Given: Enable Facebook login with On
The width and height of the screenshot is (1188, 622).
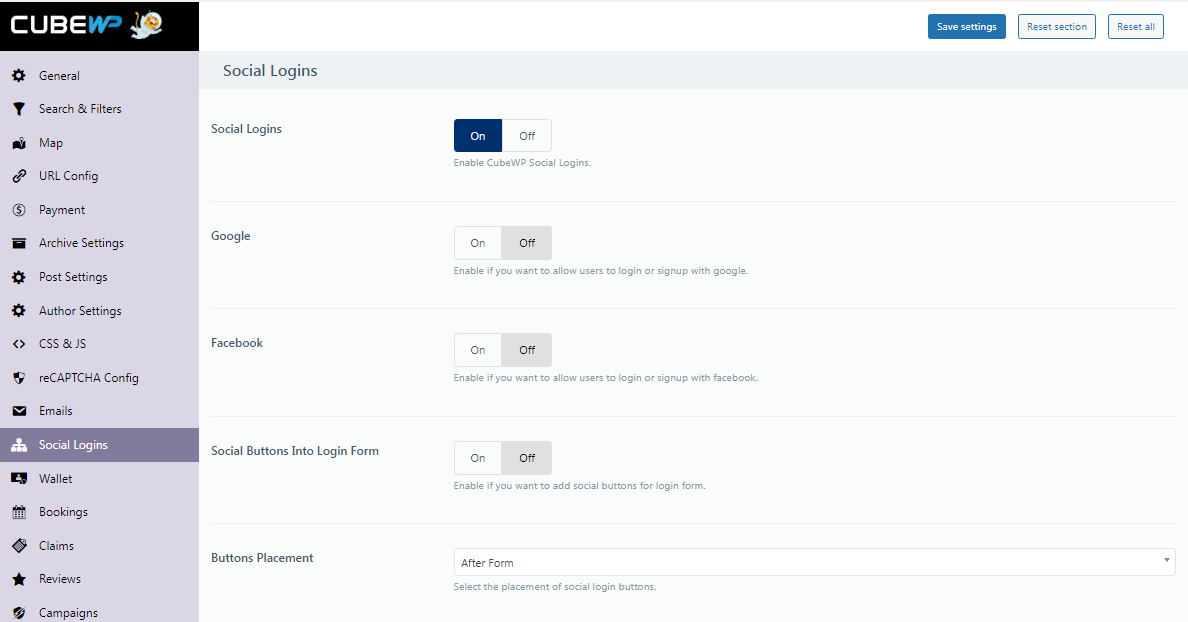Looking at the screenshot, I should 477,350.
